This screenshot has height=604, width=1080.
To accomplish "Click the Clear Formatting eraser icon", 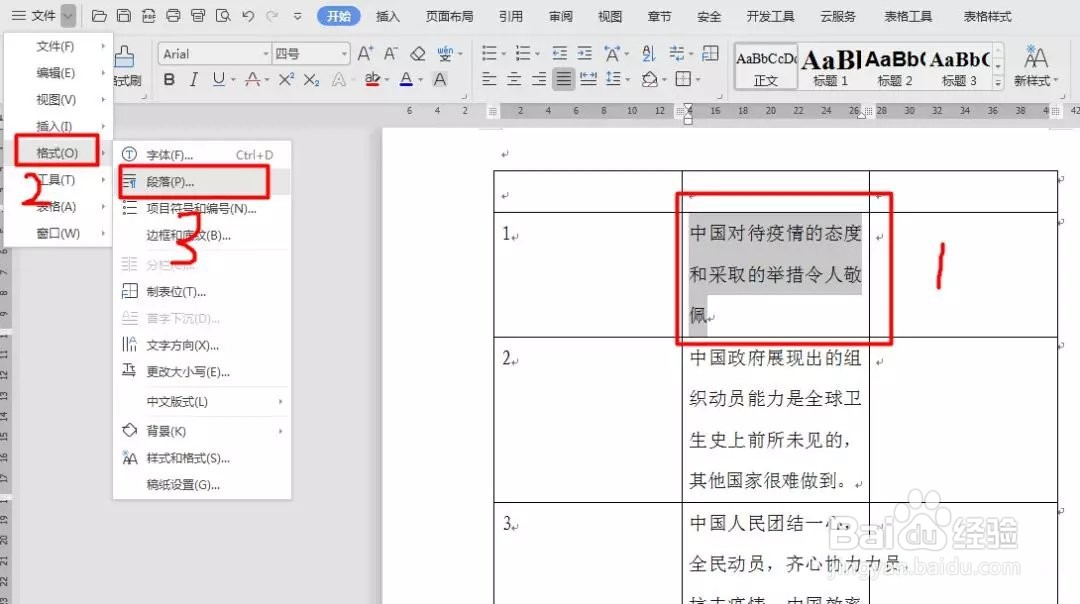I will tap(417, 53).
